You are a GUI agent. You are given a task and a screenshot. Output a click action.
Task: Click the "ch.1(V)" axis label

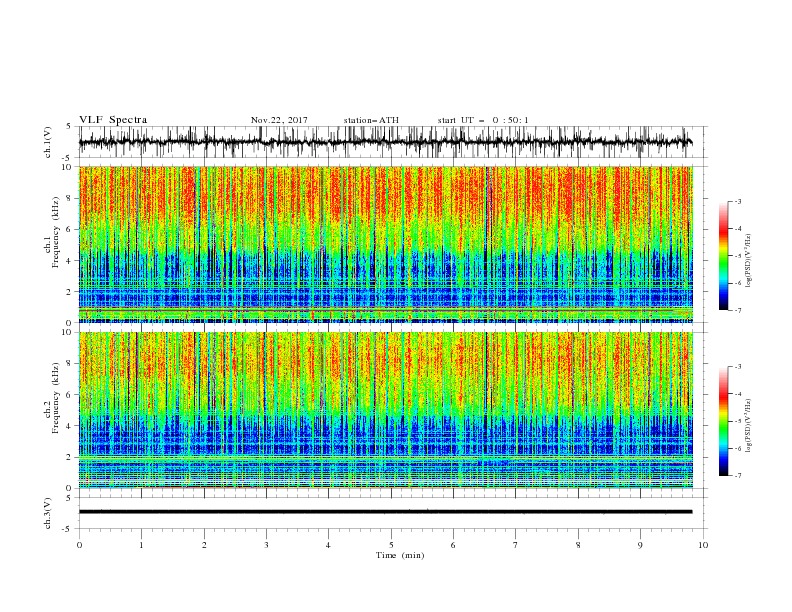point(48,142)
